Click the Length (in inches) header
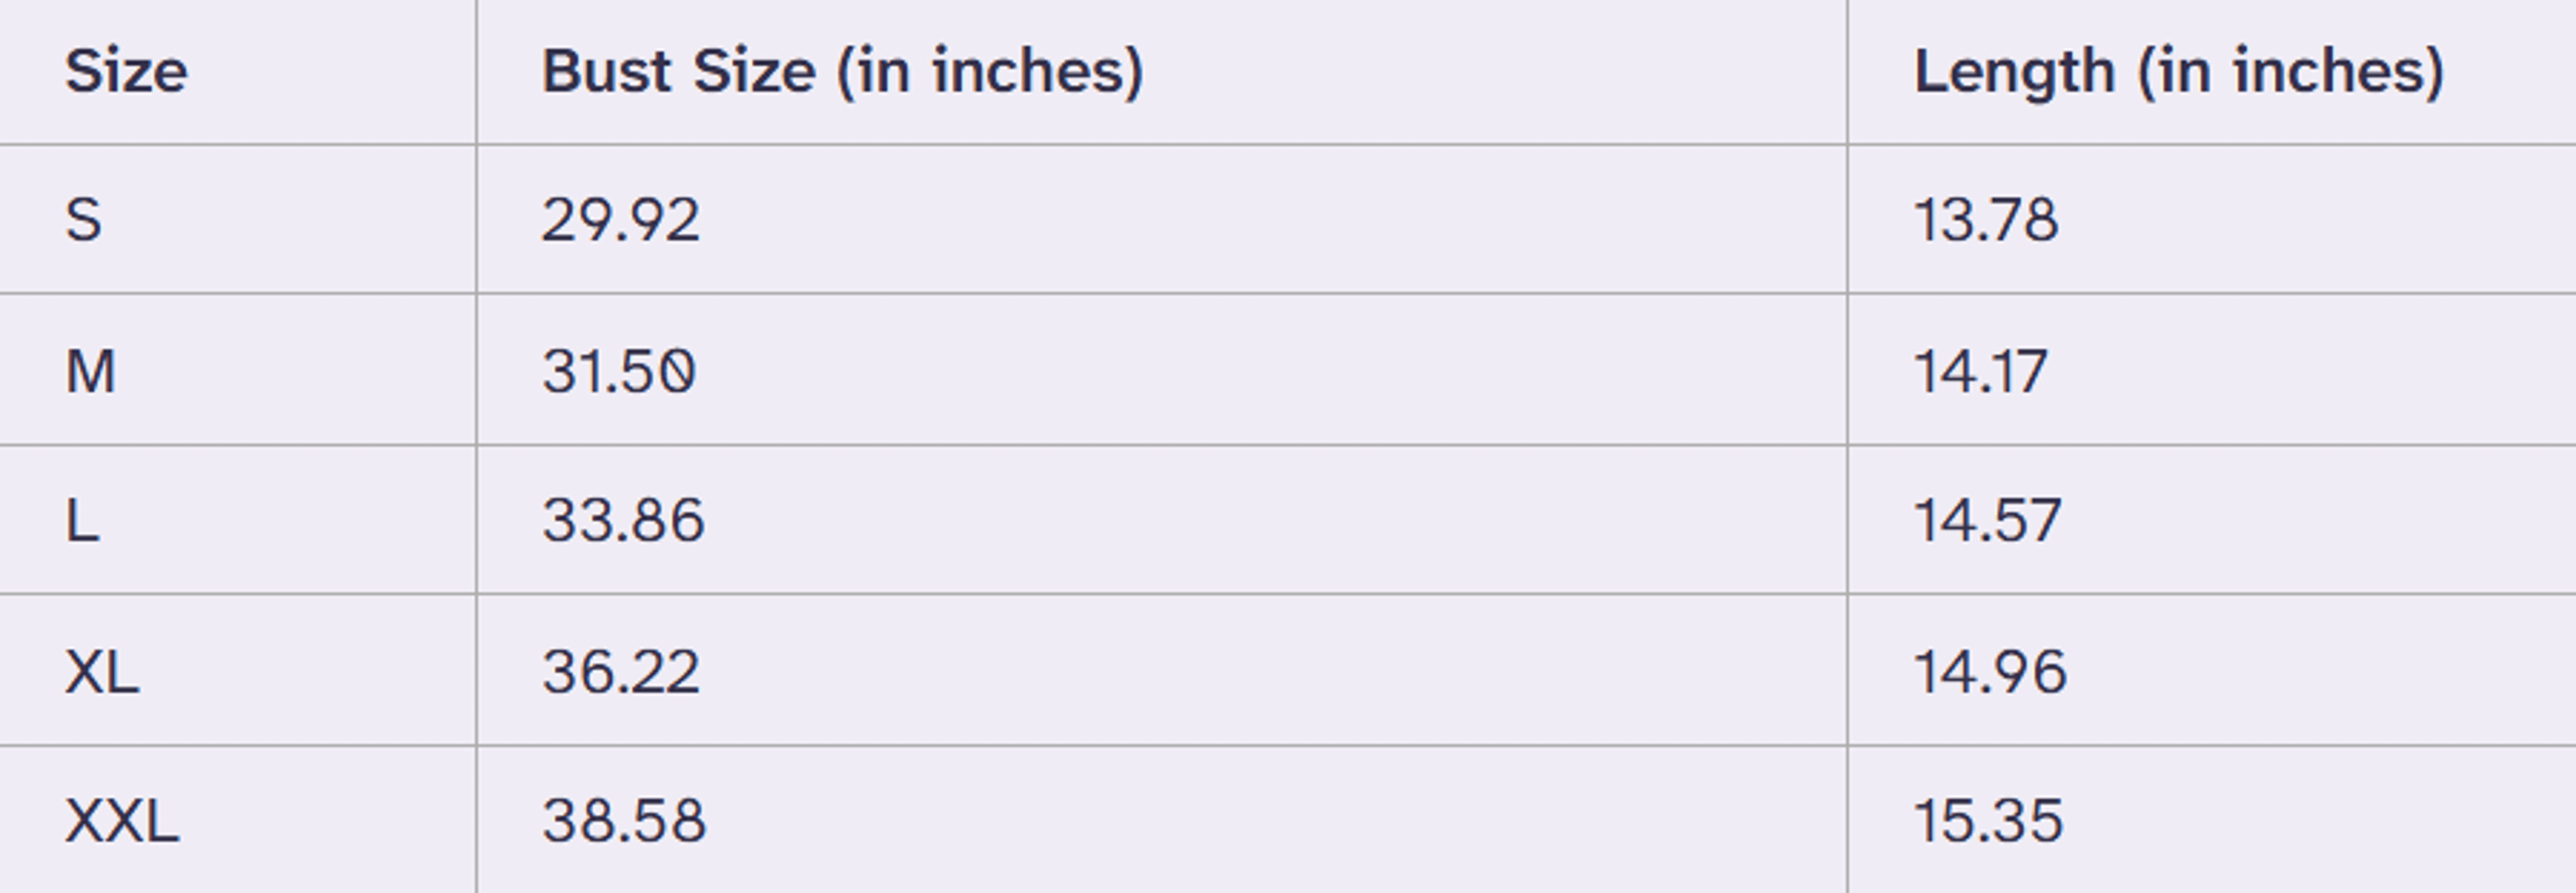The image size is (2576, 893). coord(2179,73)
